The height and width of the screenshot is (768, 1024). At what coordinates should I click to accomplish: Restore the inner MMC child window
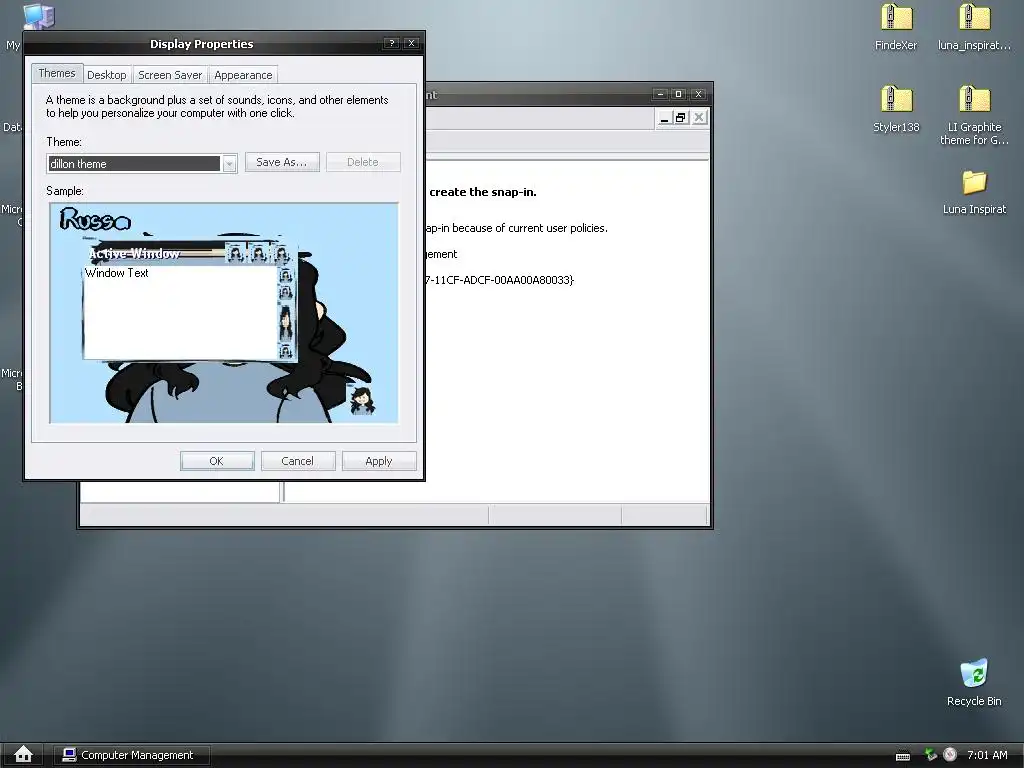click(x=681, y=118)
